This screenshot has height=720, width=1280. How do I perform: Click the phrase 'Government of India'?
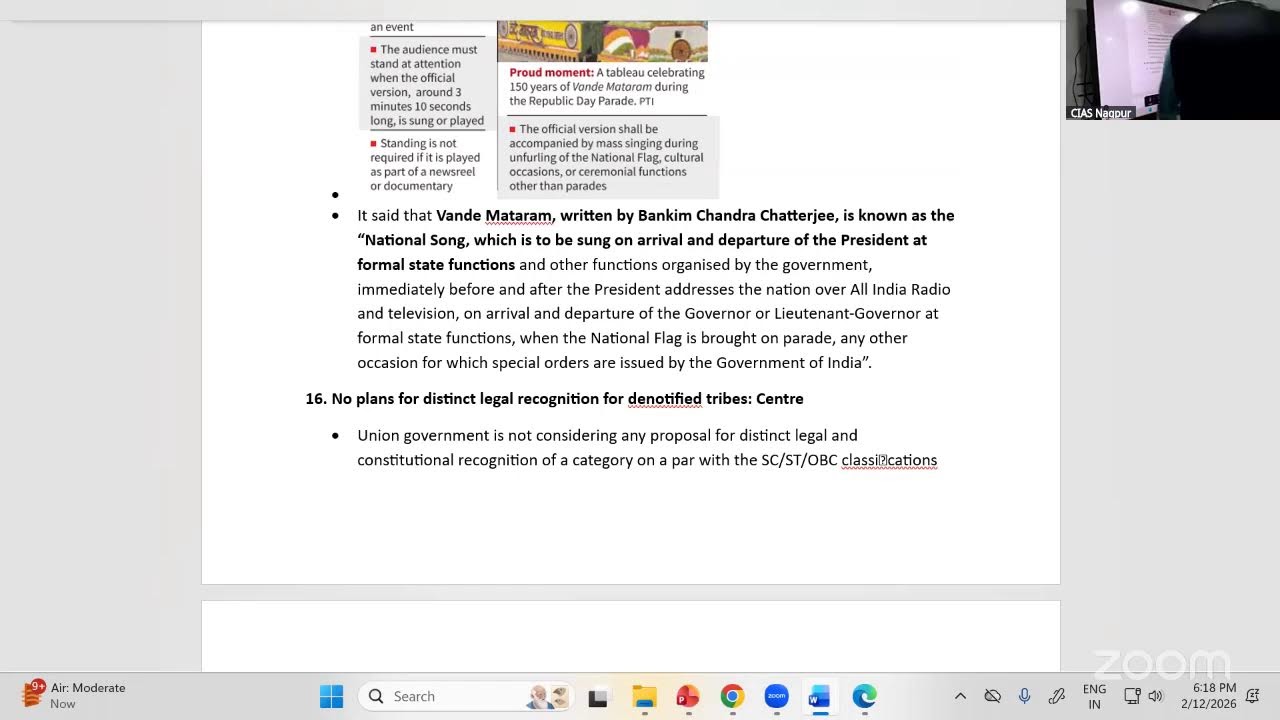click(x=789, y=363)
